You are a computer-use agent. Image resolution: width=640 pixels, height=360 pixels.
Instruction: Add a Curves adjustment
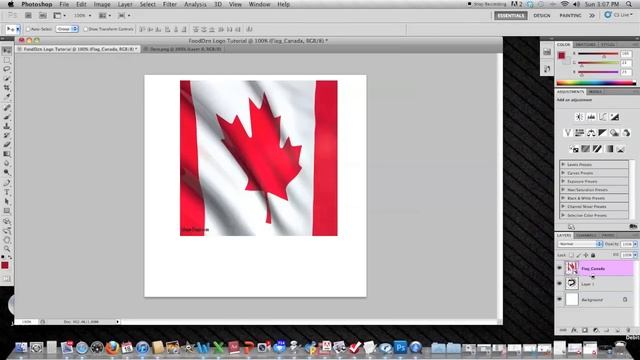pyautogui.click(x=603, y=117)
